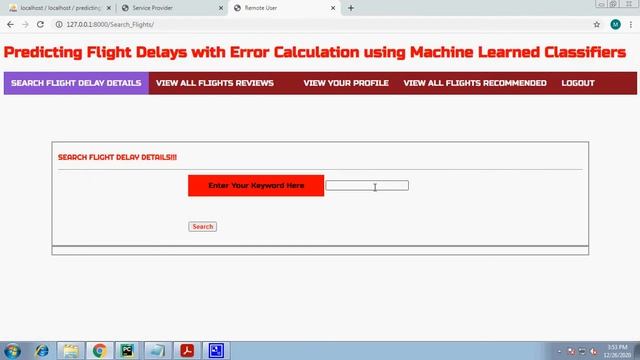Click the Search button
The image size is (640, 360).
coord(202,227)
